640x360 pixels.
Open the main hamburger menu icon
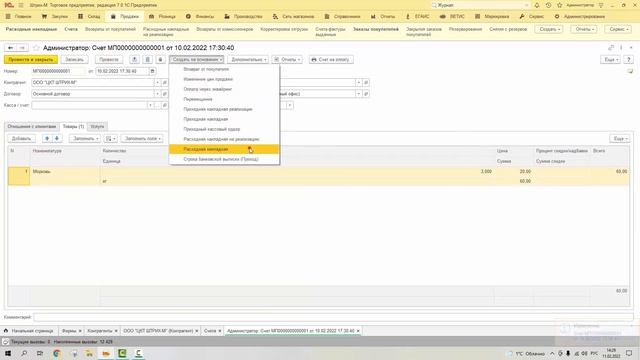pyautogui.click(x=21, y=5)
